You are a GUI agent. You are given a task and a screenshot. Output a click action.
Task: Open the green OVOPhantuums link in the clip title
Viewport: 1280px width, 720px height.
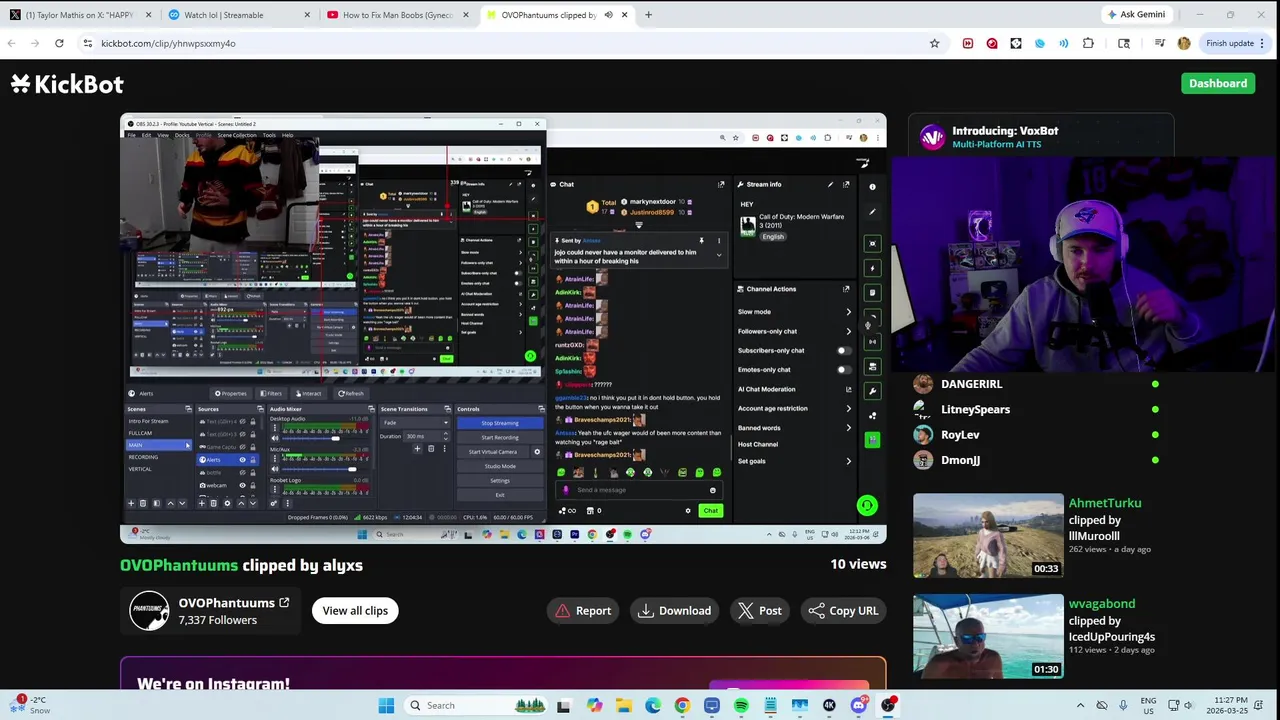tap(179, 565)
